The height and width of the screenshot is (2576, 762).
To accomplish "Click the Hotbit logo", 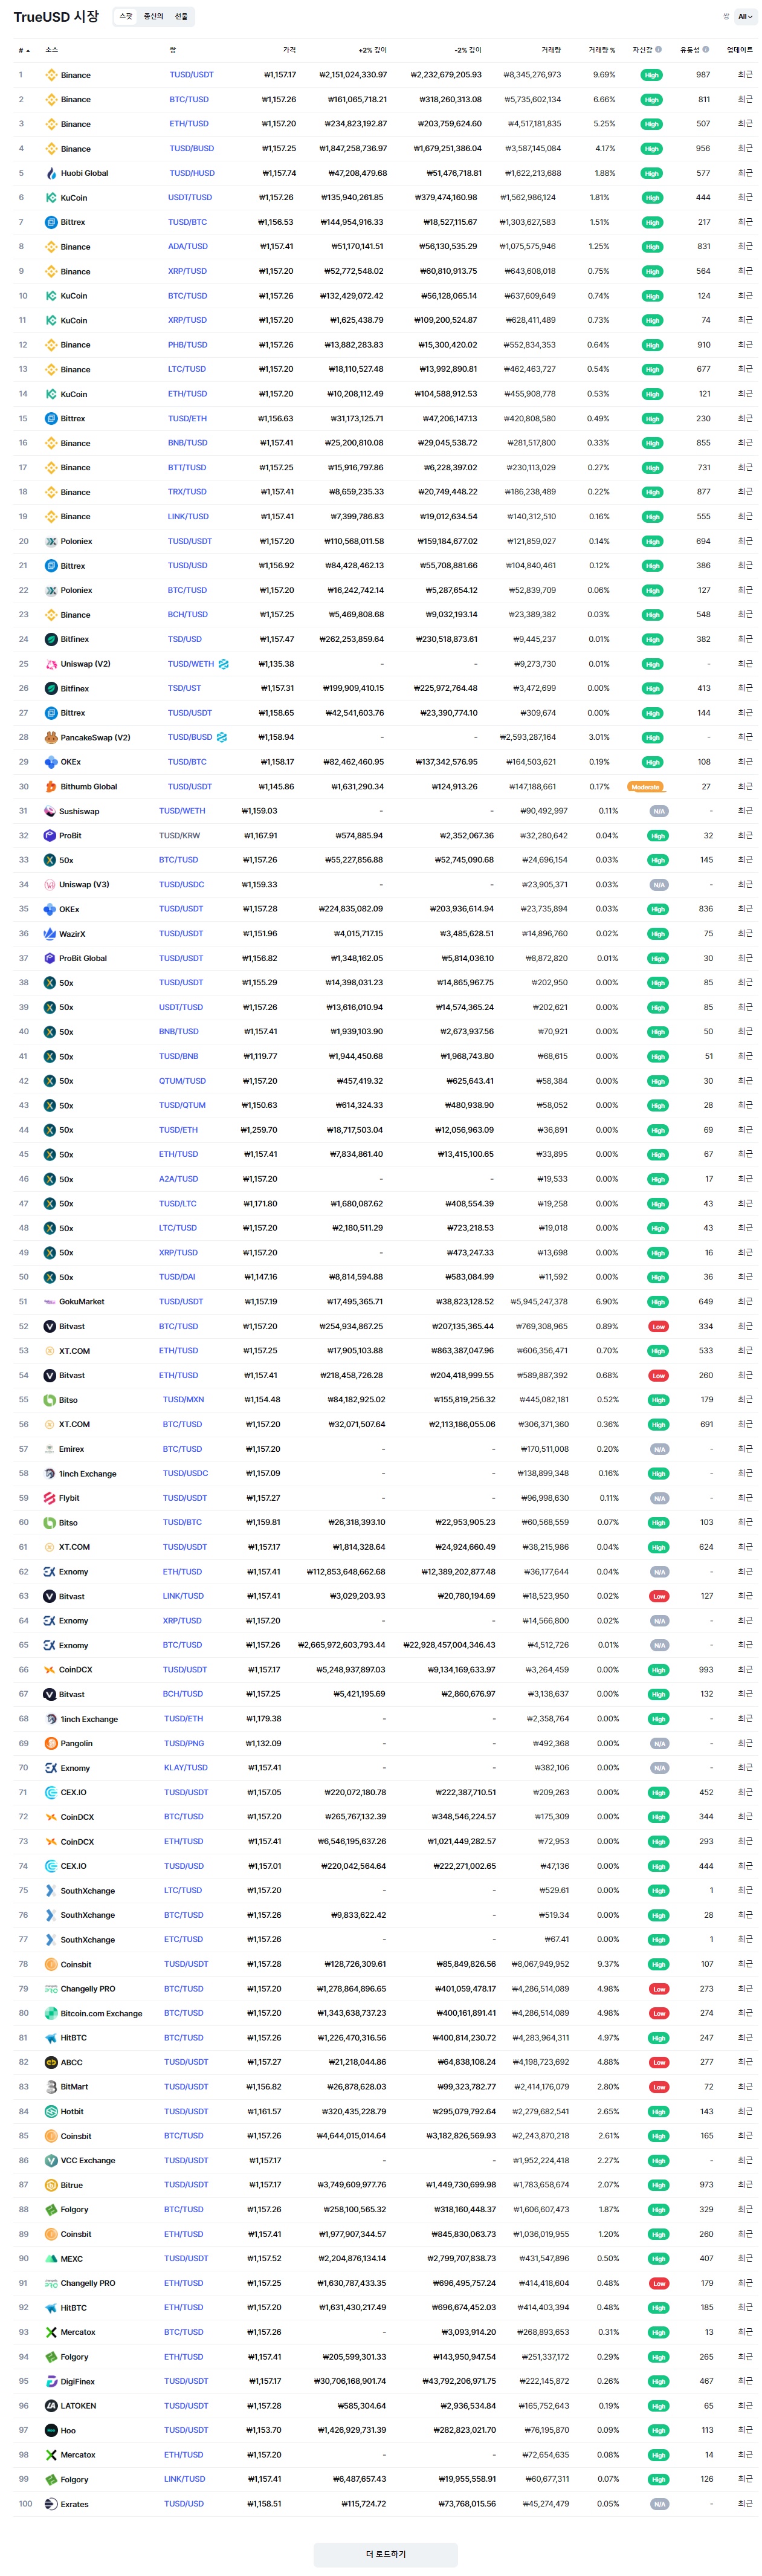I will tap(51, 2111).
